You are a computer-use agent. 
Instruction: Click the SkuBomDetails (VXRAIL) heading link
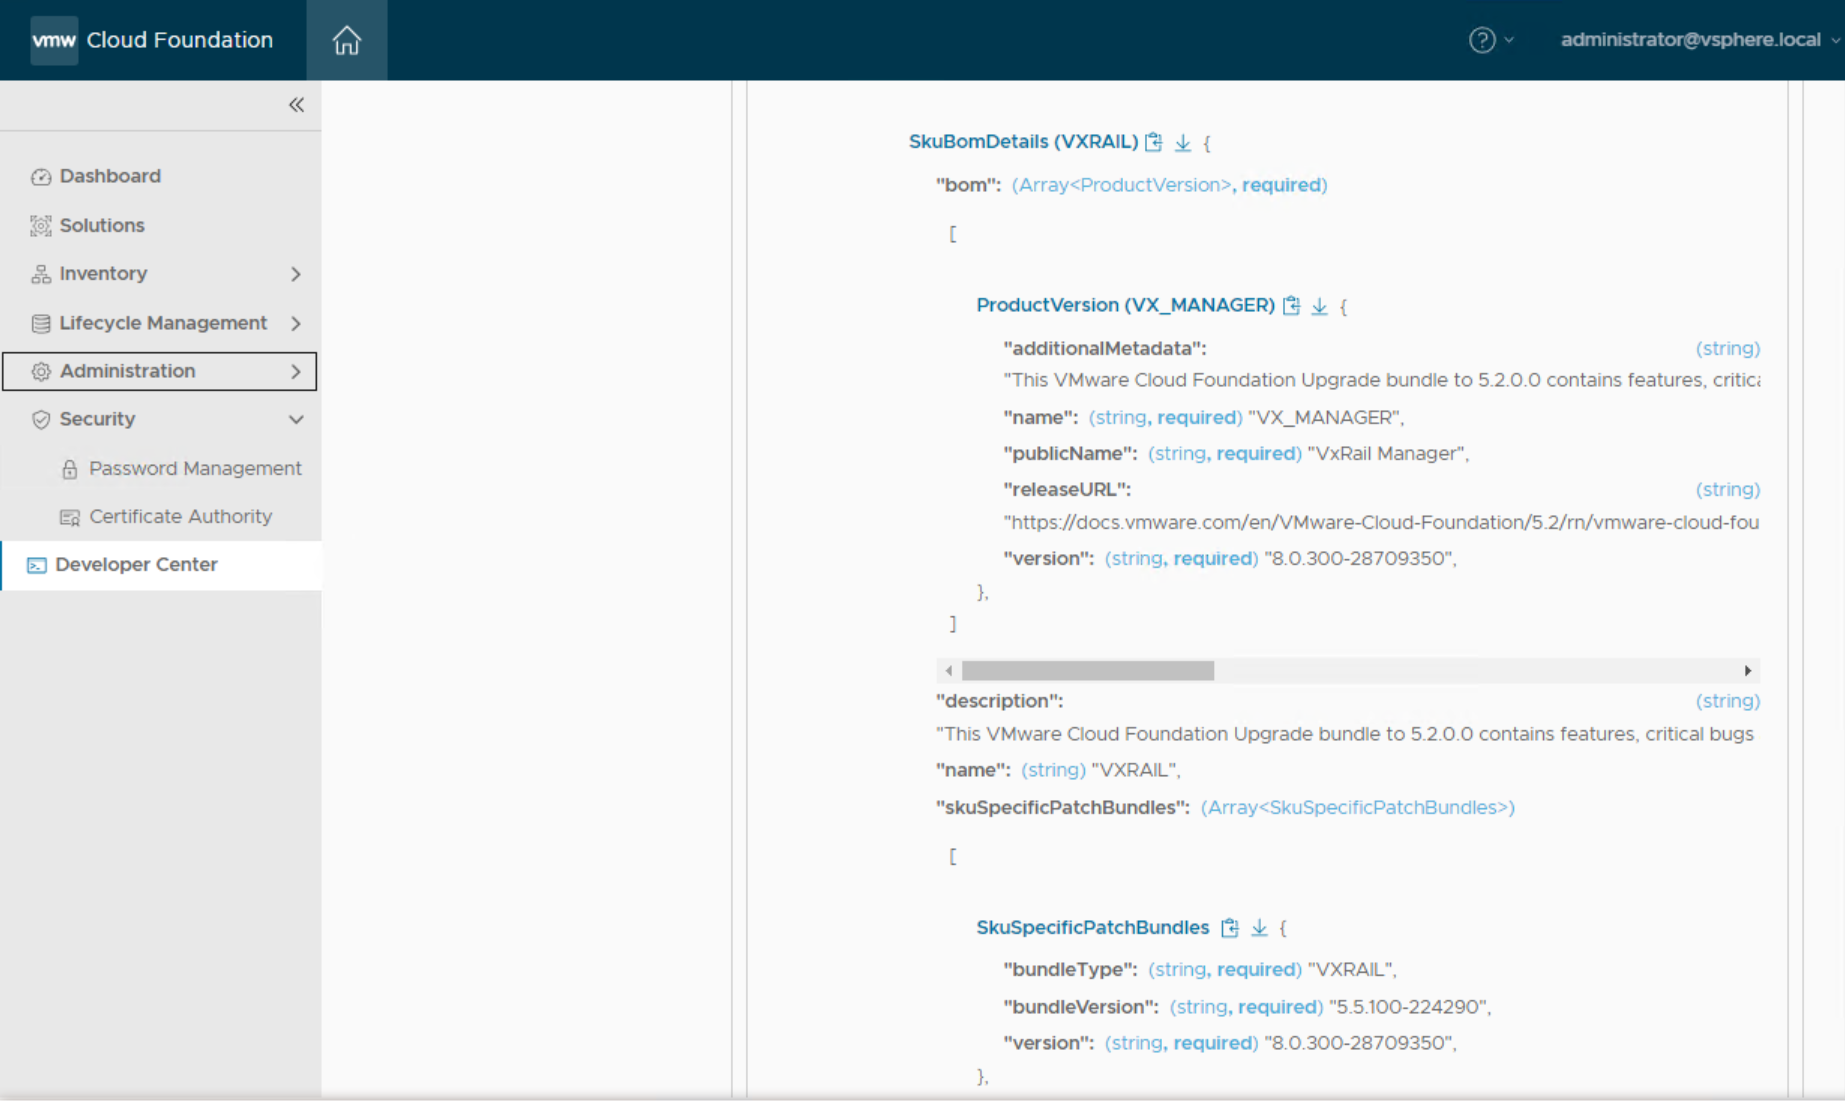click(x=1023, y=142)
